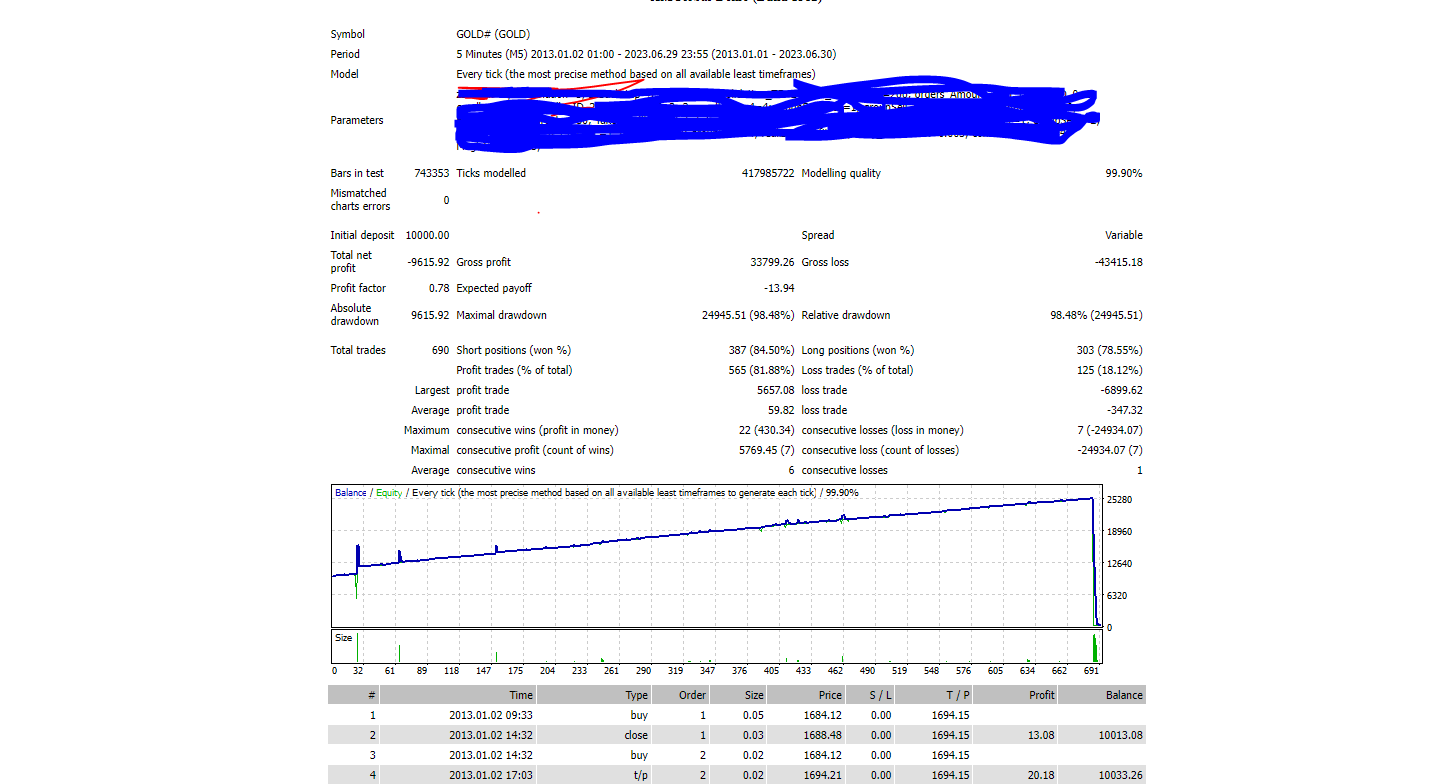The image size is (1448, 784).
Task: Click the Absolute drawdown value 9615.92
Action: pyautogui.click(x=430, y=315)
